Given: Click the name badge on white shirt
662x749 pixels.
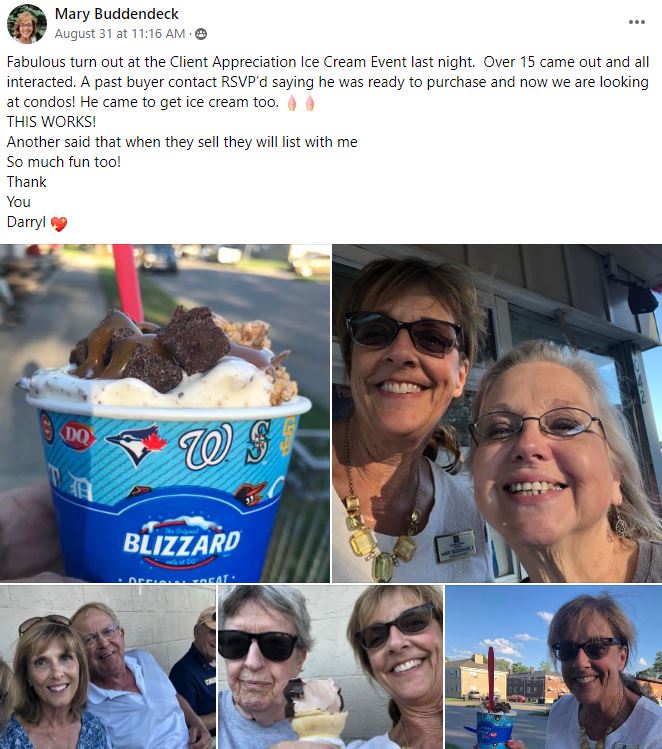Looking at the screenshot, I should point(455,546).
